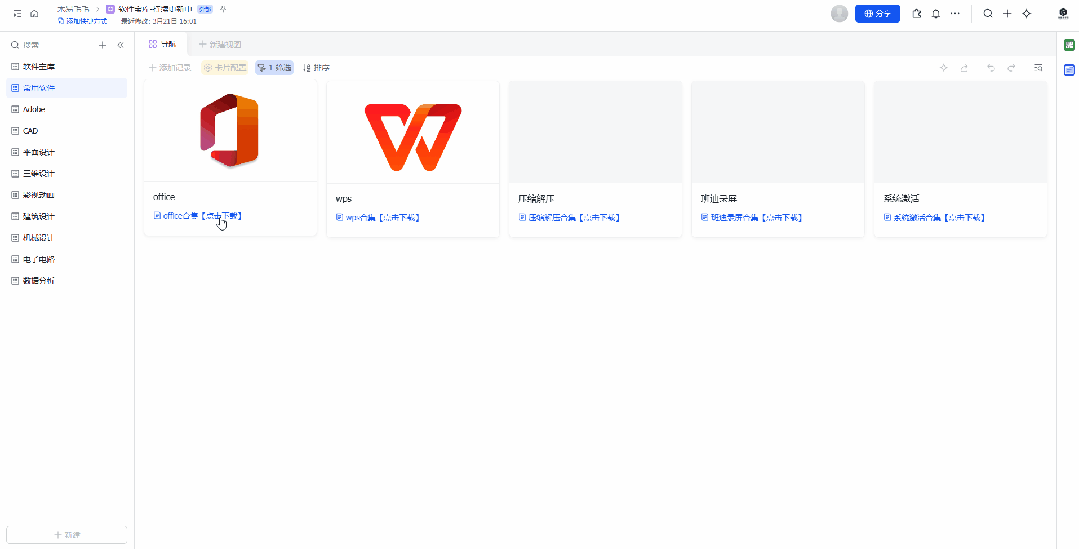Click the add shortcut link under breadcrumb
Image resolution: width=1079 pixels, height=549 pixels.
[x=82, y=21]
